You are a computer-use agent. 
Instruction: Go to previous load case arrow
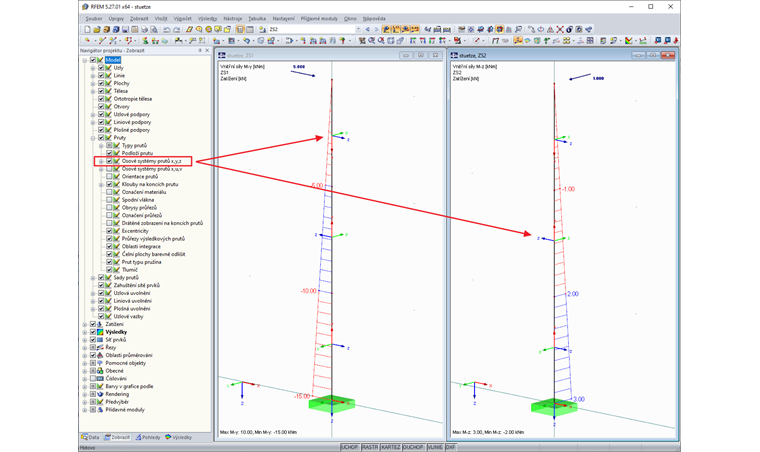367,30
